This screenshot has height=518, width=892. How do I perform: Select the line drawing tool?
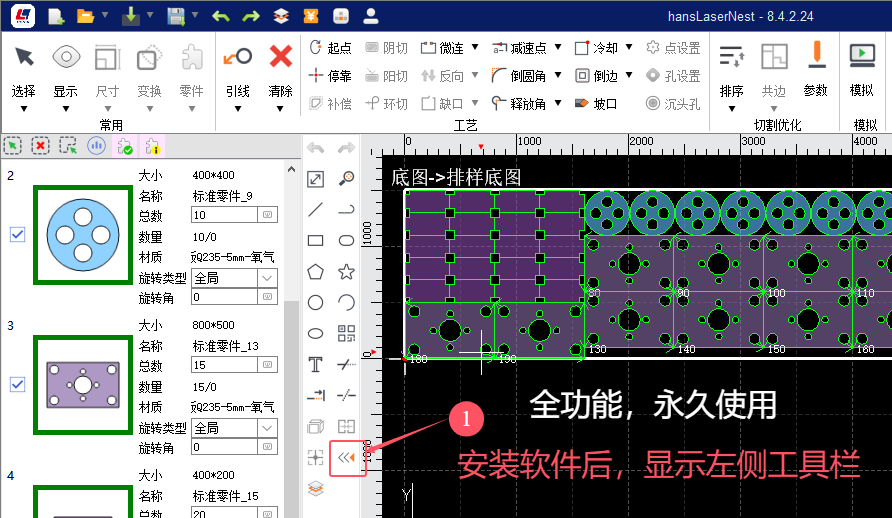click(x=315, y=210)
